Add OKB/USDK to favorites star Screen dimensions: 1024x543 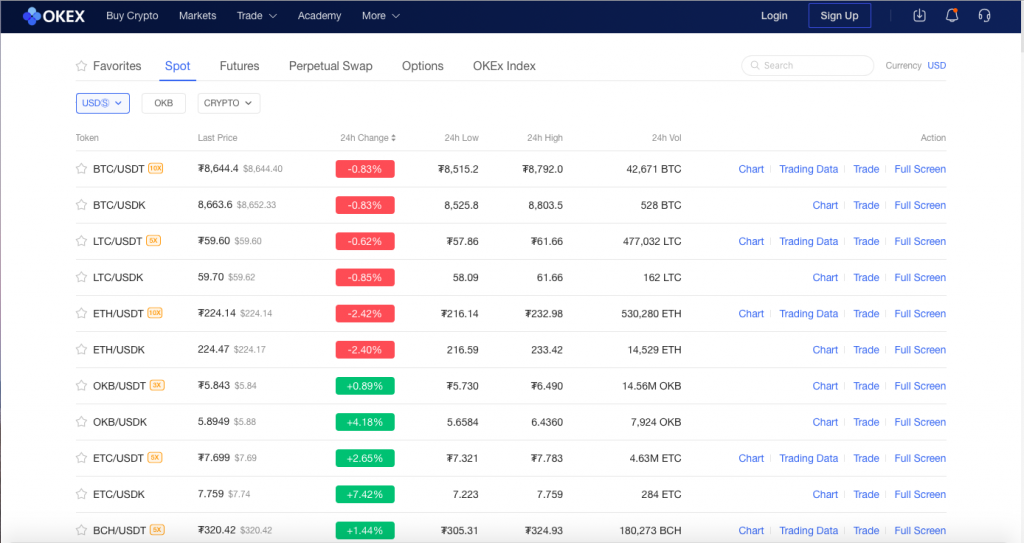[81, 421]
